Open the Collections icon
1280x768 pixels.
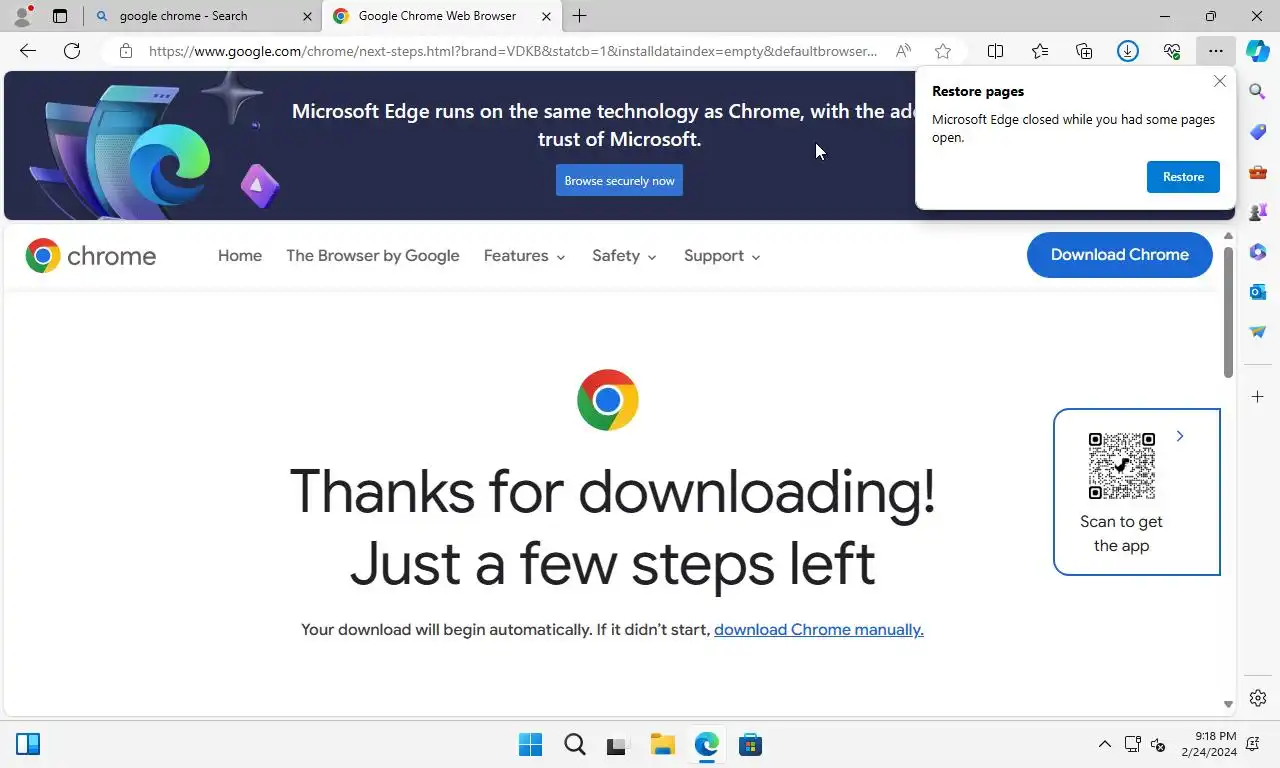pyautogui.click(x=1084, y=51)
